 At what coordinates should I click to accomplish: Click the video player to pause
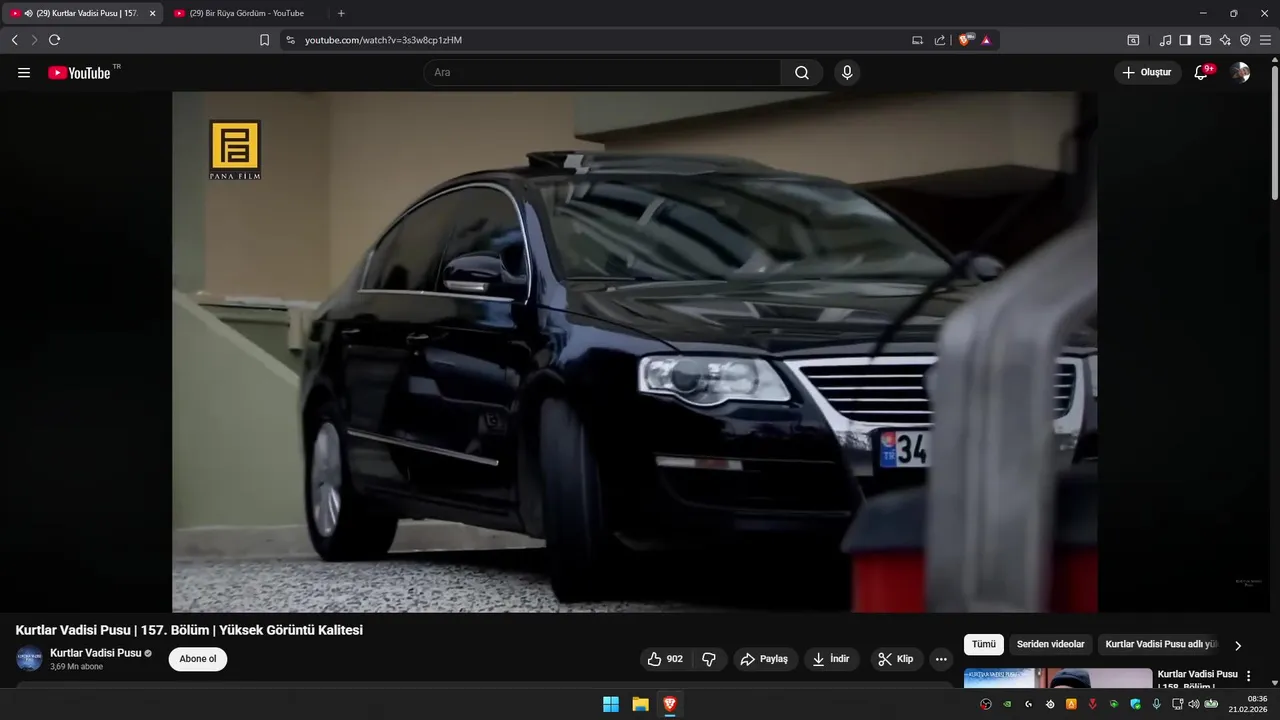pos(634,352)
